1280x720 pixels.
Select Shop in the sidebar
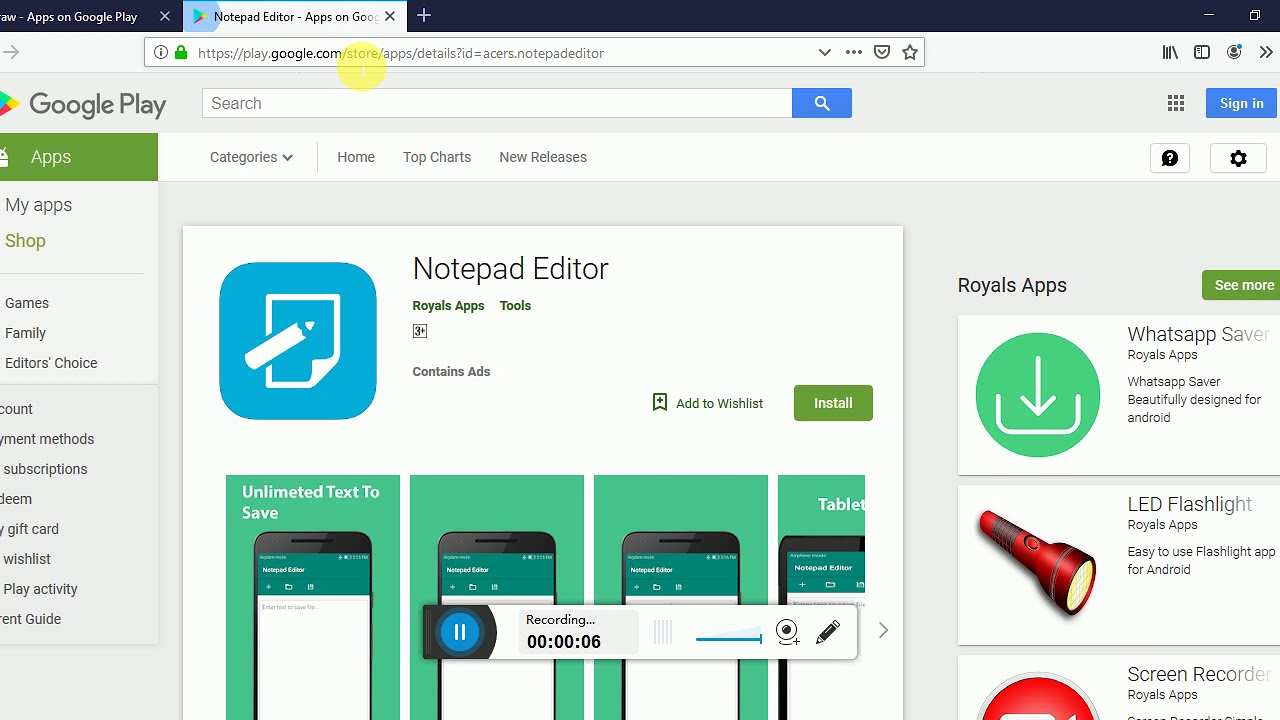tap(25, 241)
